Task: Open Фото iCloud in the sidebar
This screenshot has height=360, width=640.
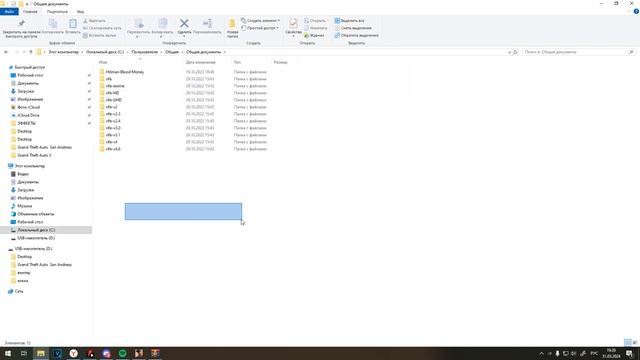Action: pyautogui.click(x=29, y=107)
